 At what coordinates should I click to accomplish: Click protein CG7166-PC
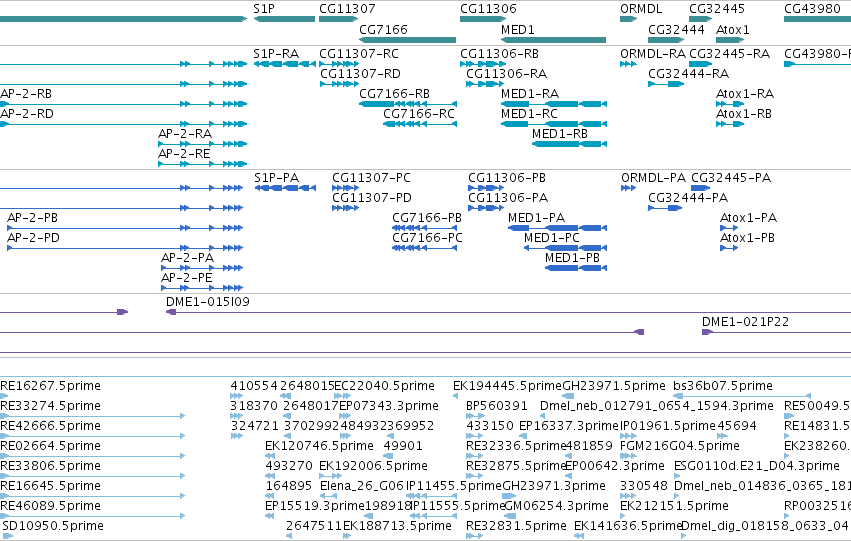(427, 238)
